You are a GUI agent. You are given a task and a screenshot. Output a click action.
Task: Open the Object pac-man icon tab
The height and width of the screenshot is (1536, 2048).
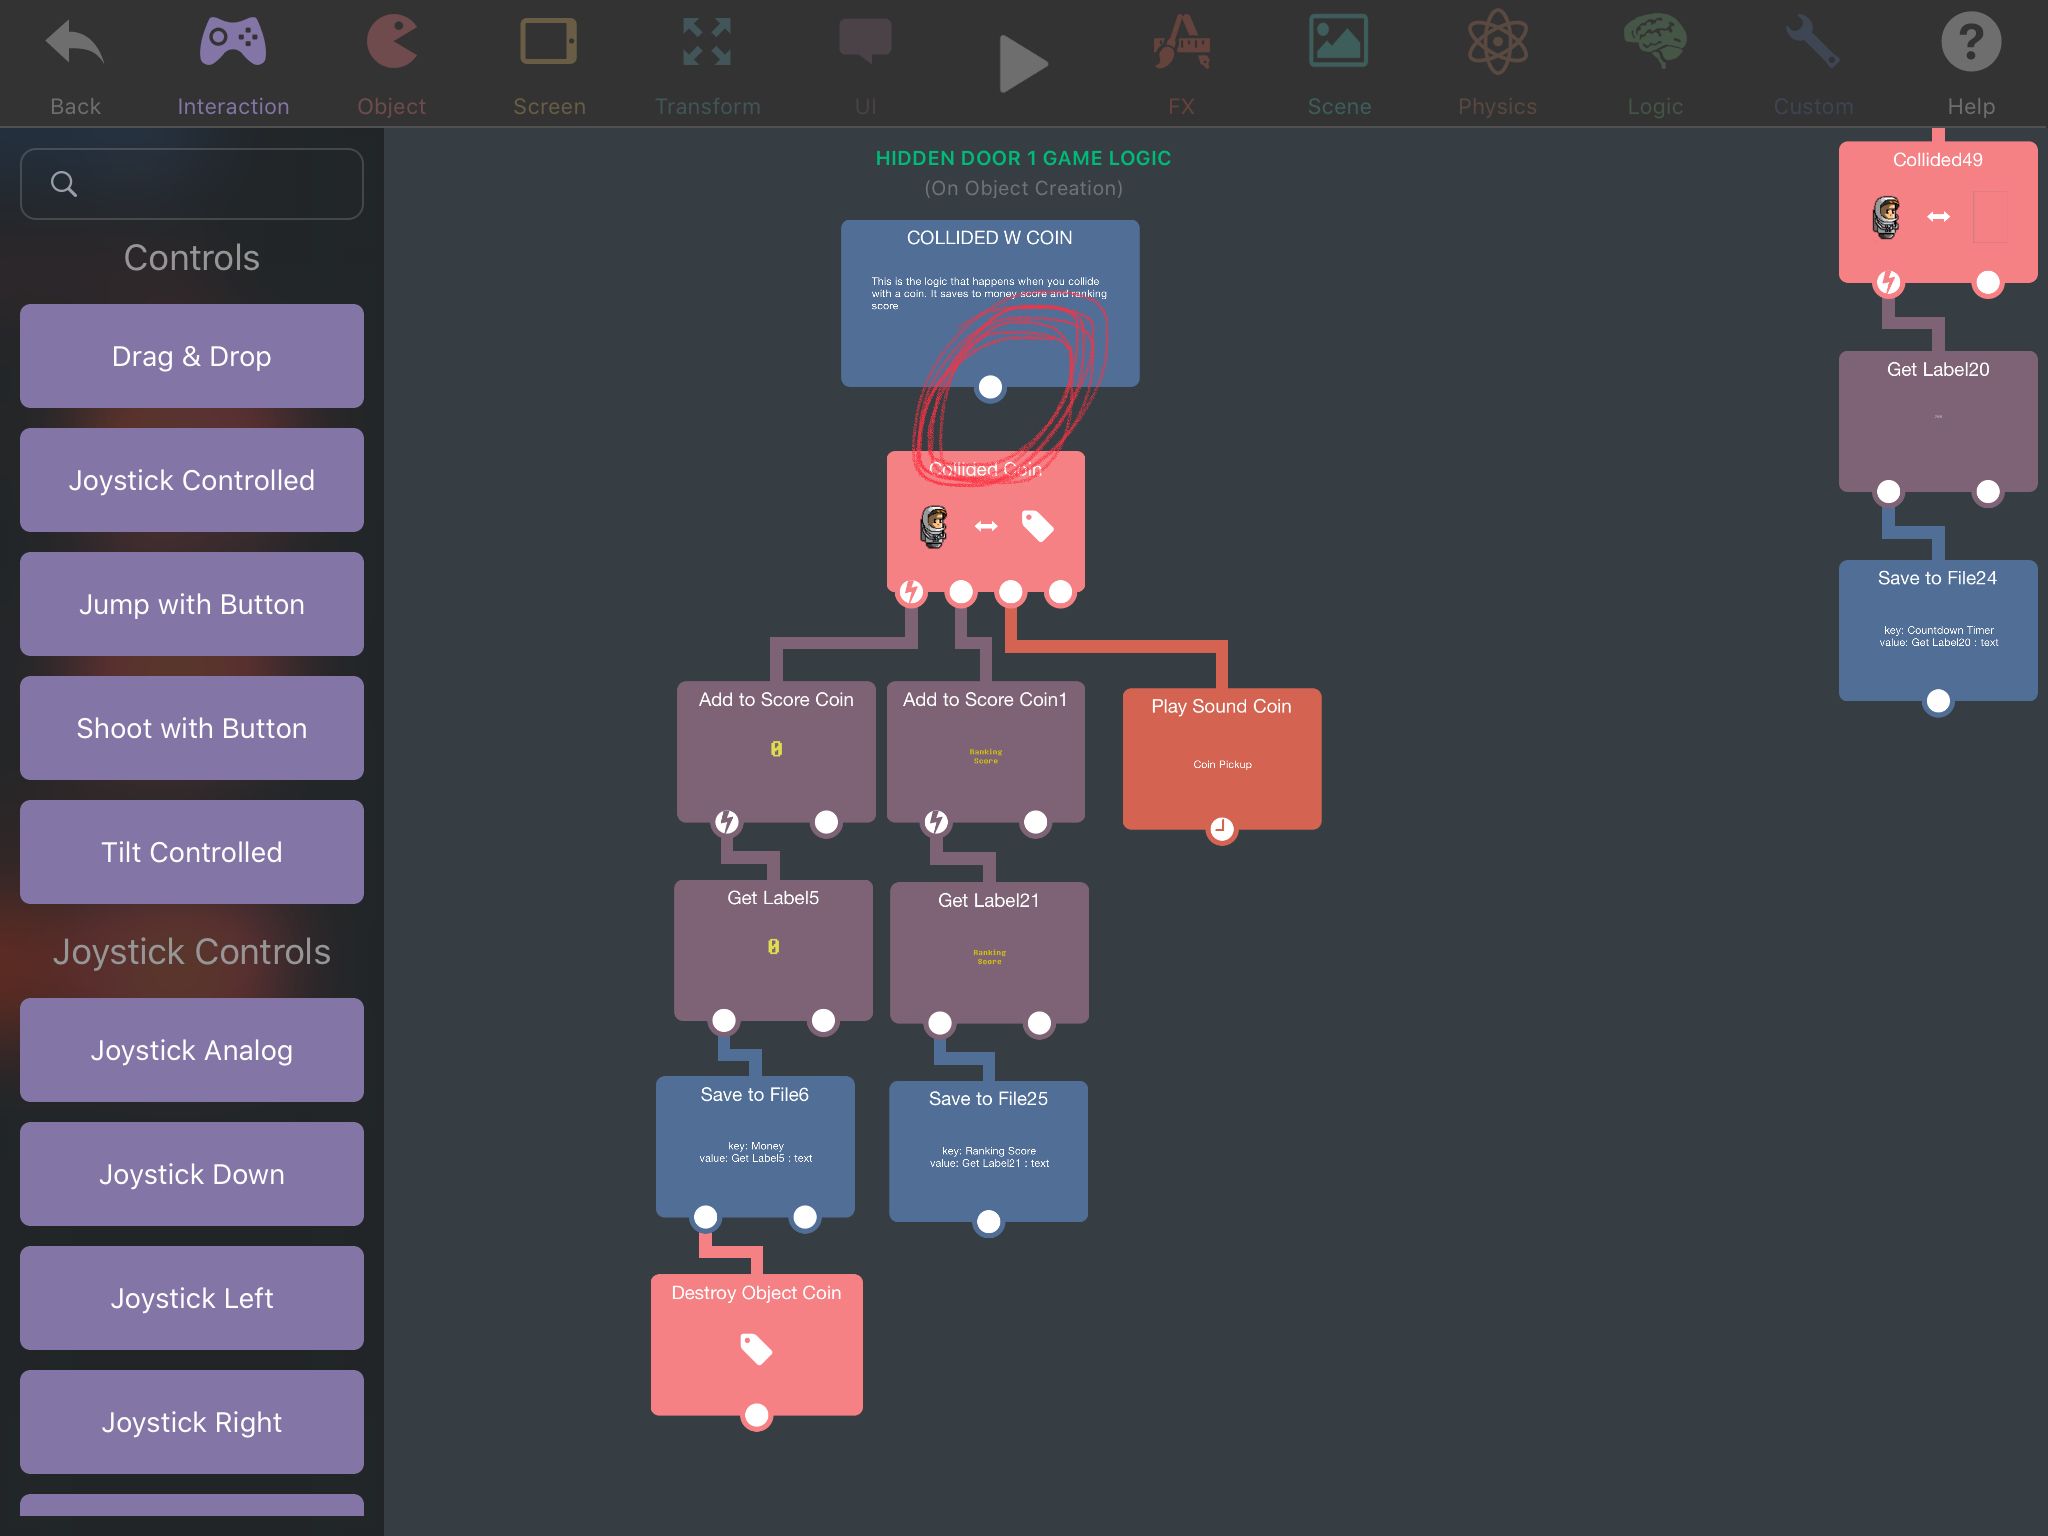pyautogui.click(x=391, y=44)
